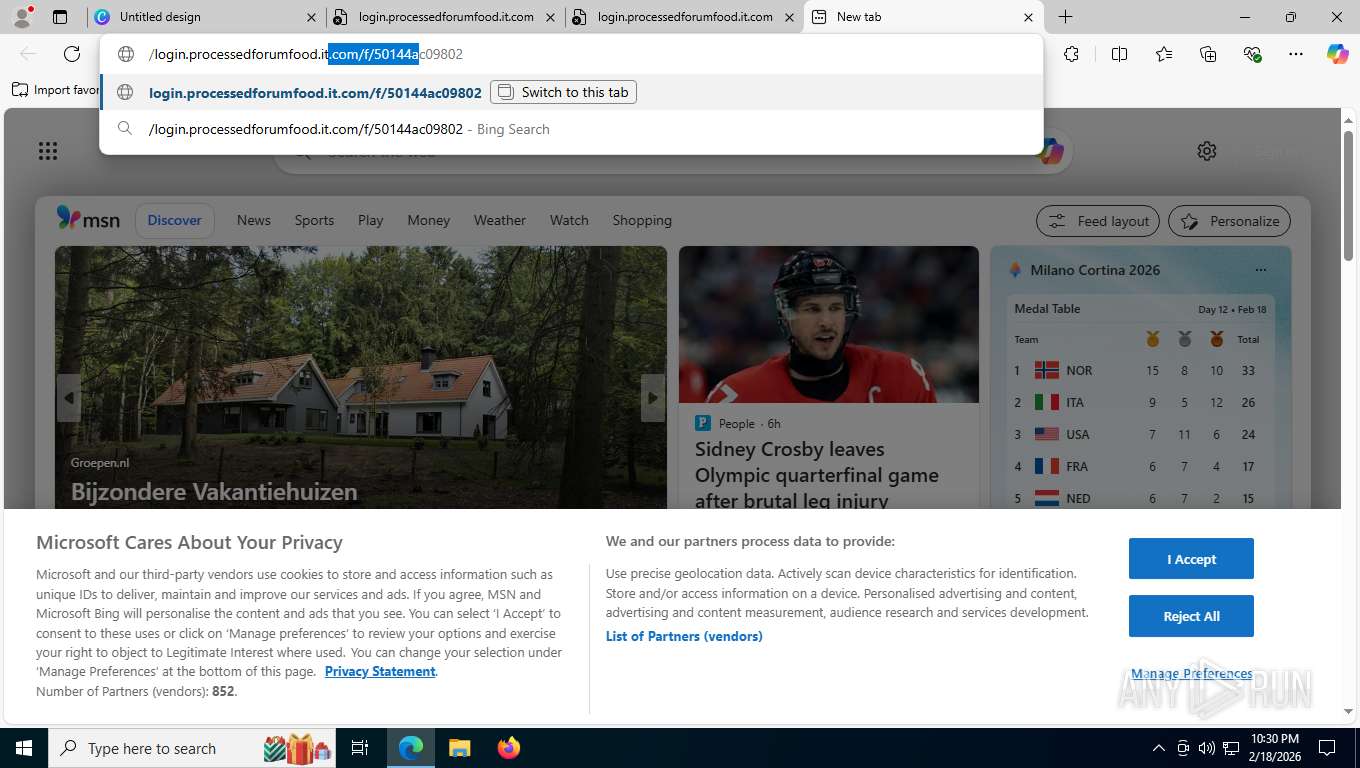Viewport: 1360px width, 768px height.
Task: Open a new browser tab with plus
Action: coord(1066,17)
